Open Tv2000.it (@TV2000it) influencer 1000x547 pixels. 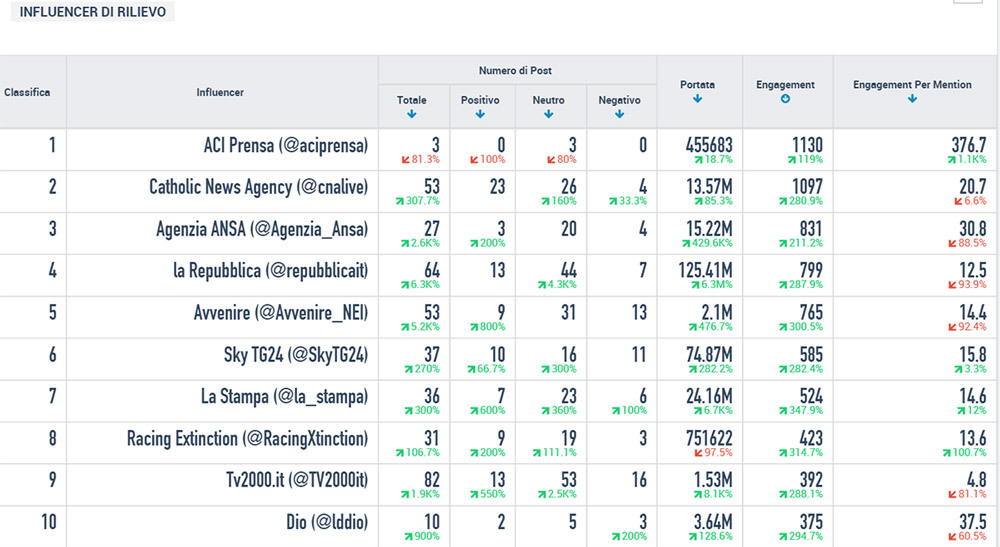pyautogui.click(x=297, y=480)
